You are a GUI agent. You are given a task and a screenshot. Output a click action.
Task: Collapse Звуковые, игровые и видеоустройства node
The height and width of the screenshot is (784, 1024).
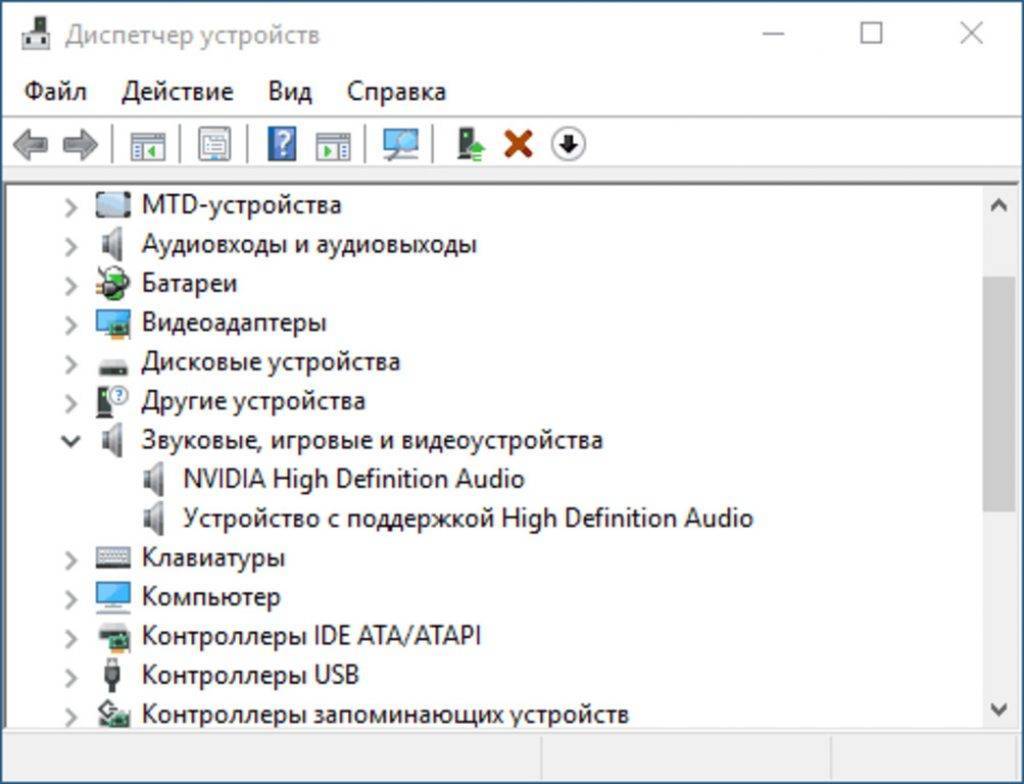[71, 441]
